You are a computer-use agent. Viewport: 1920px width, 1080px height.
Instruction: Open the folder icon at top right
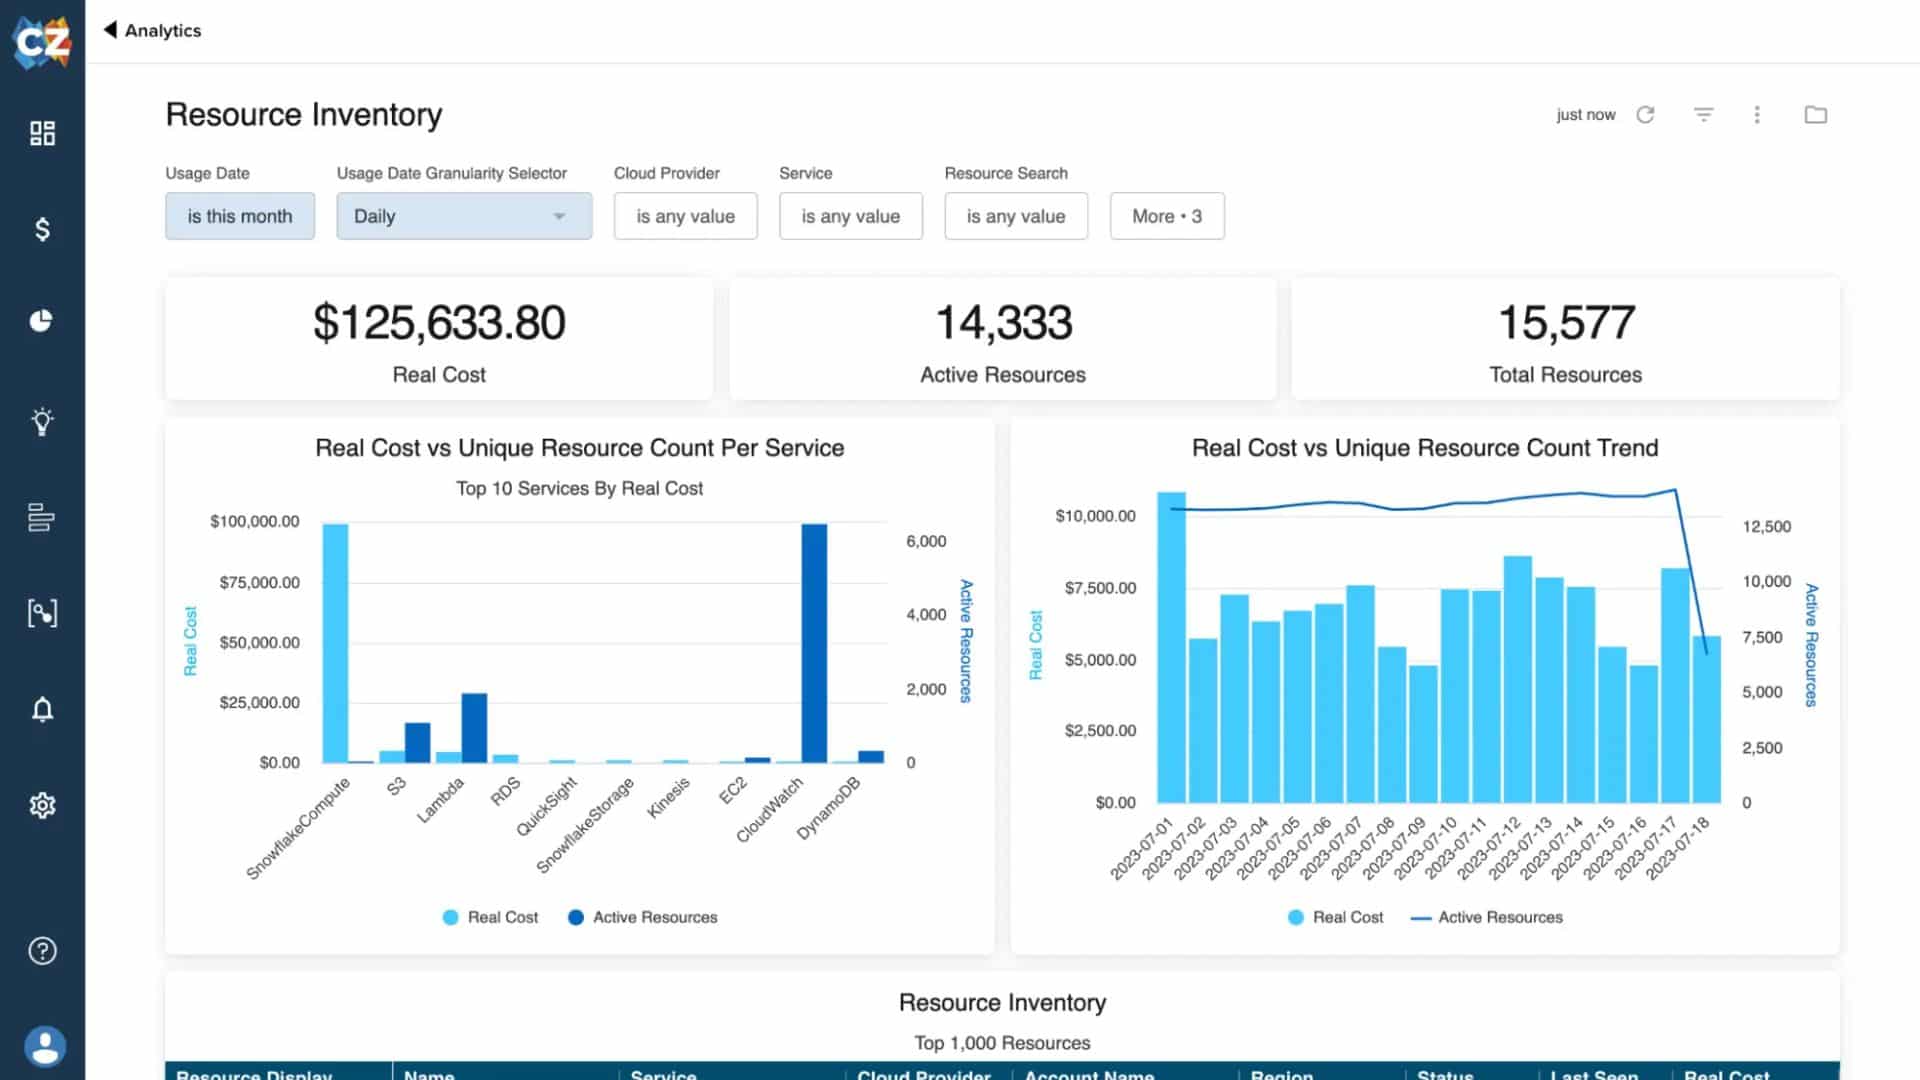(1815, 115)
